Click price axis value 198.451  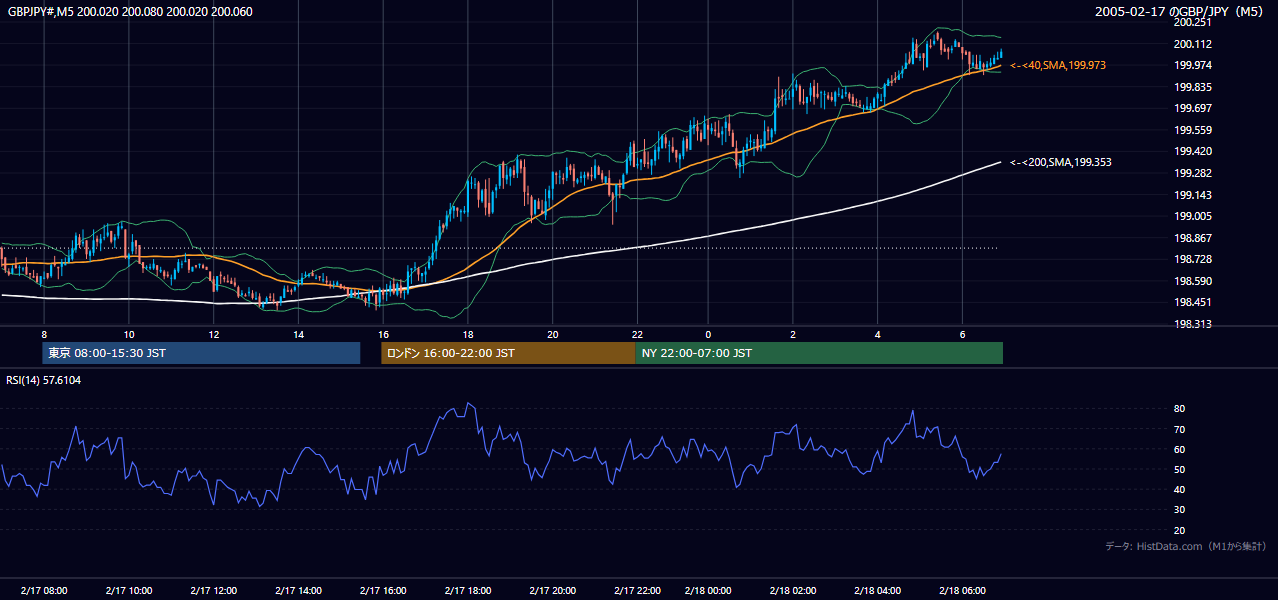click(x=1193, y=303)
